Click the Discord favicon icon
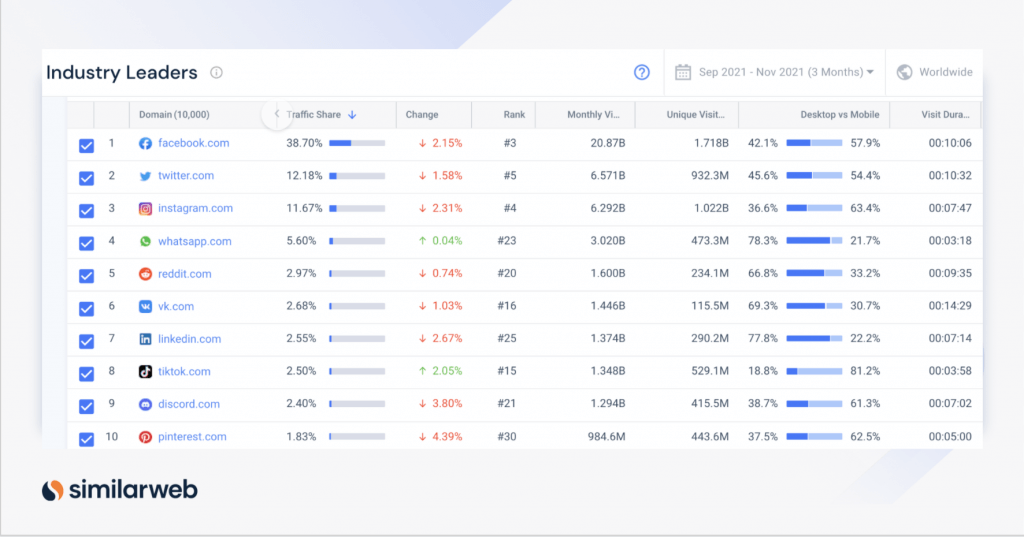 pos(145,404)
